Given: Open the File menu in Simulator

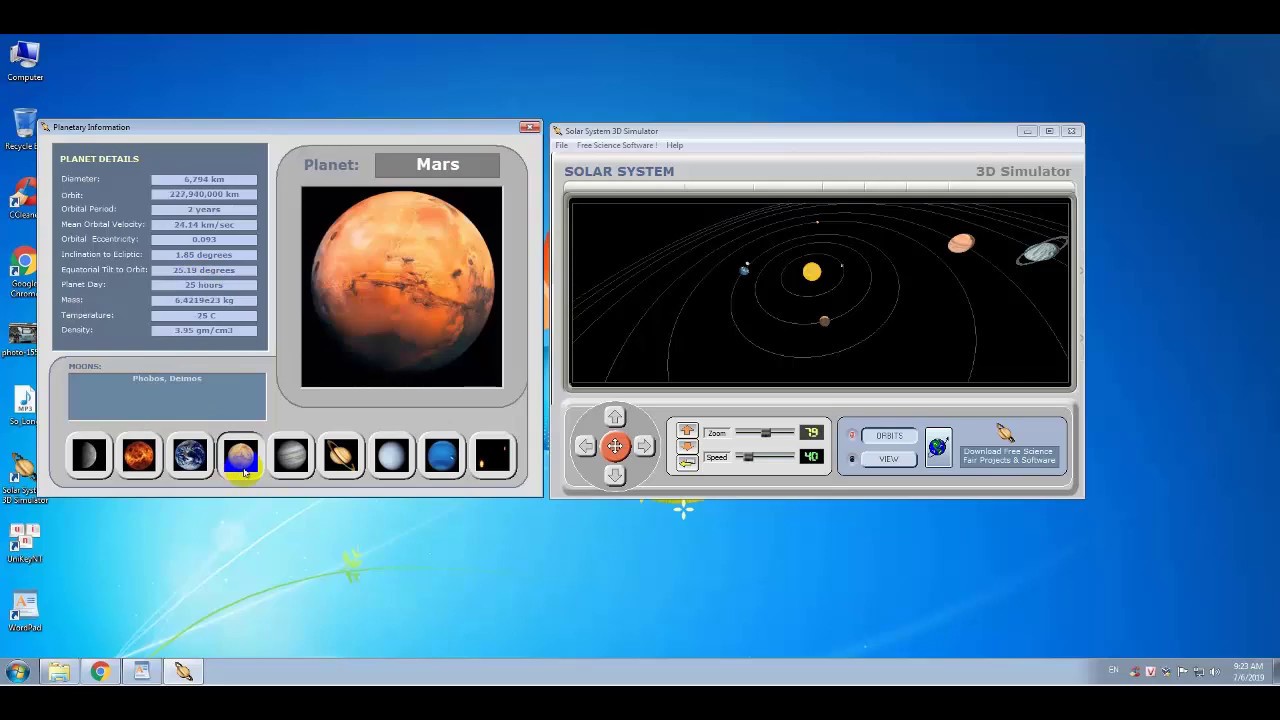Looking at the screenshot, I should point(562,146).
